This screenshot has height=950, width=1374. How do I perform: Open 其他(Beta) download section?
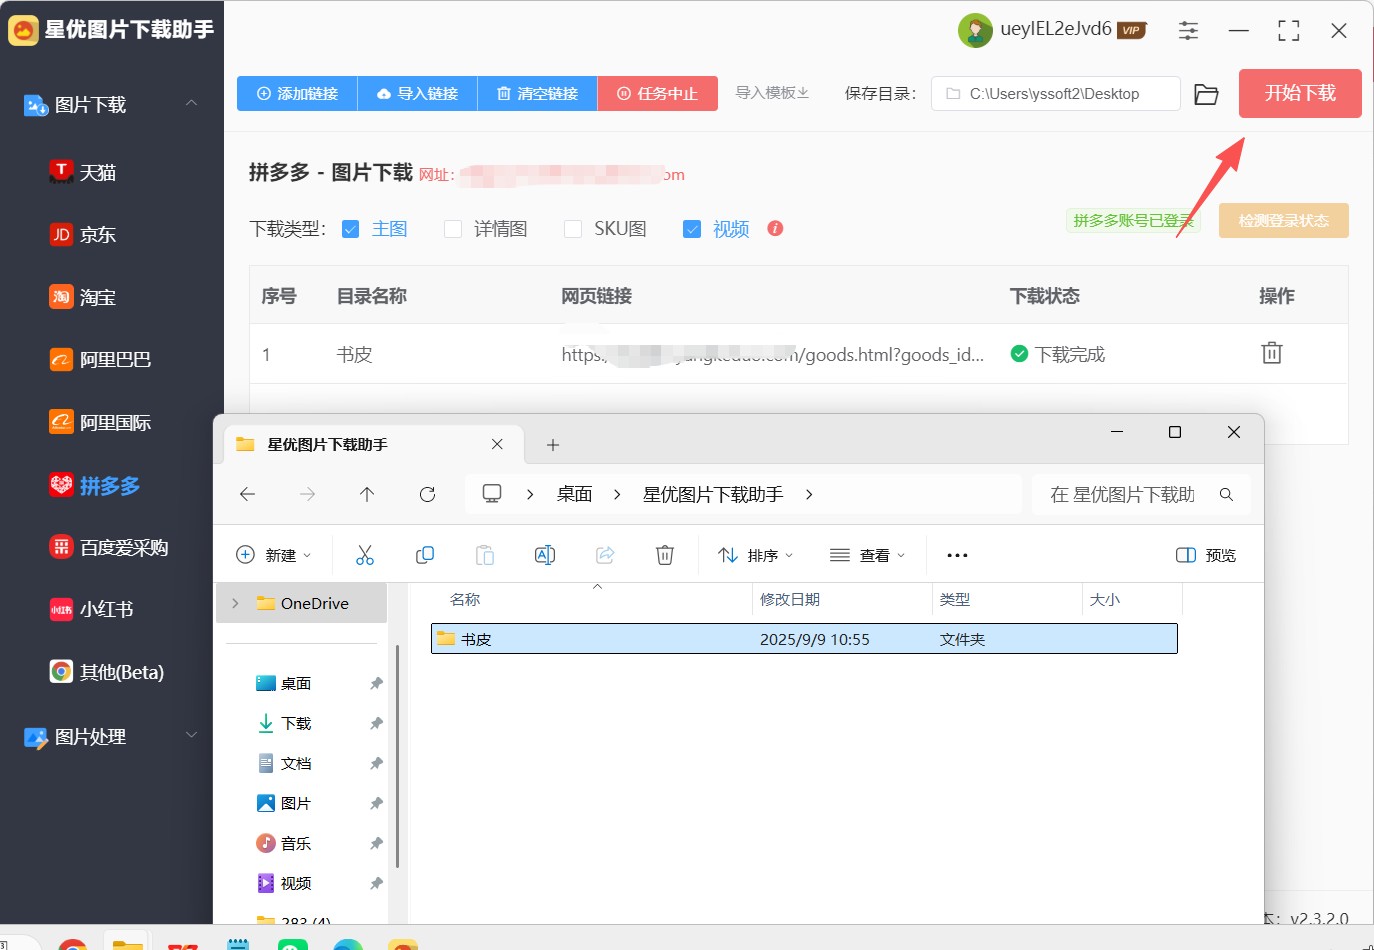pyautogui.click(x=106, y=672)
